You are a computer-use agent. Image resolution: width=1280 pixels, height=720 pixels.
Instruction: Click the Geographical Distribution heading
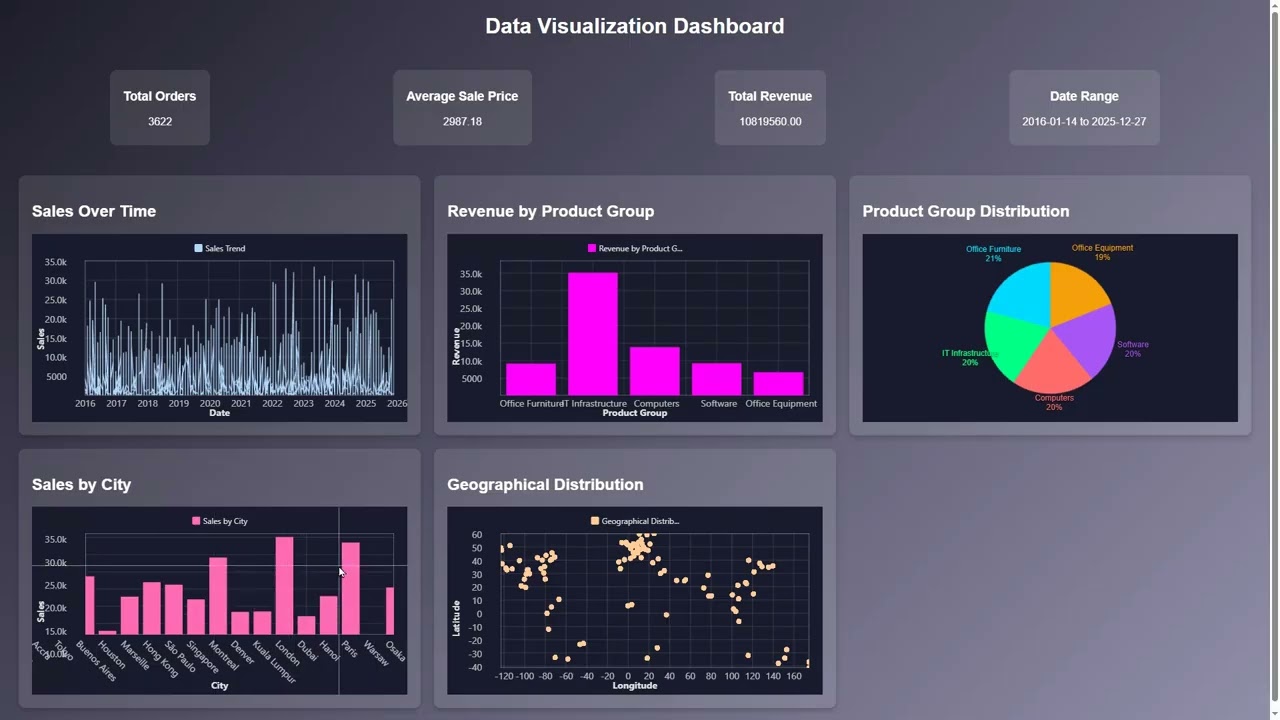545,484
